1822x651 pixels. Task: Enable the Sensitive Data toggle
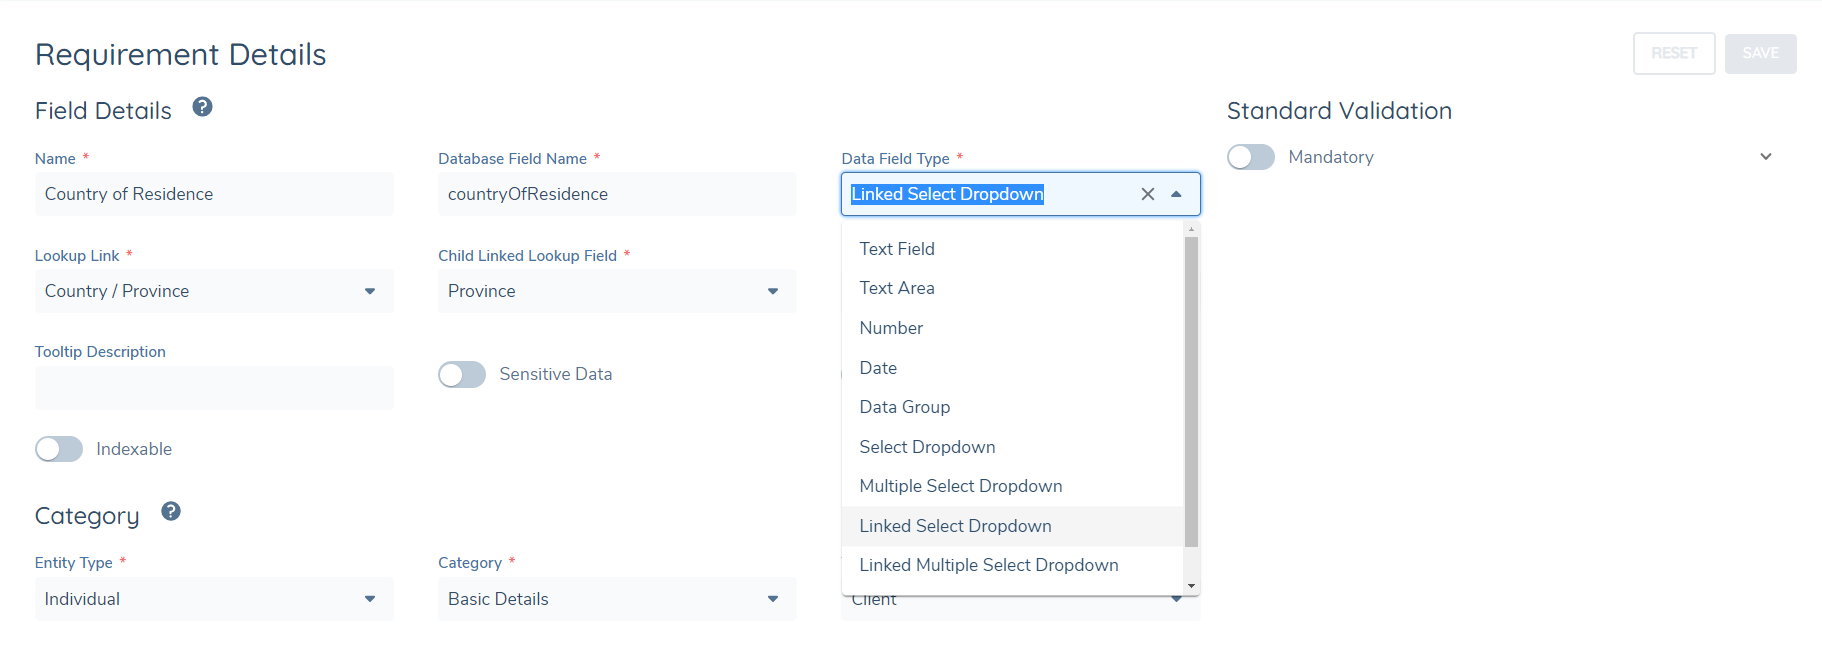pyautogui.click(x=462, y=374)
